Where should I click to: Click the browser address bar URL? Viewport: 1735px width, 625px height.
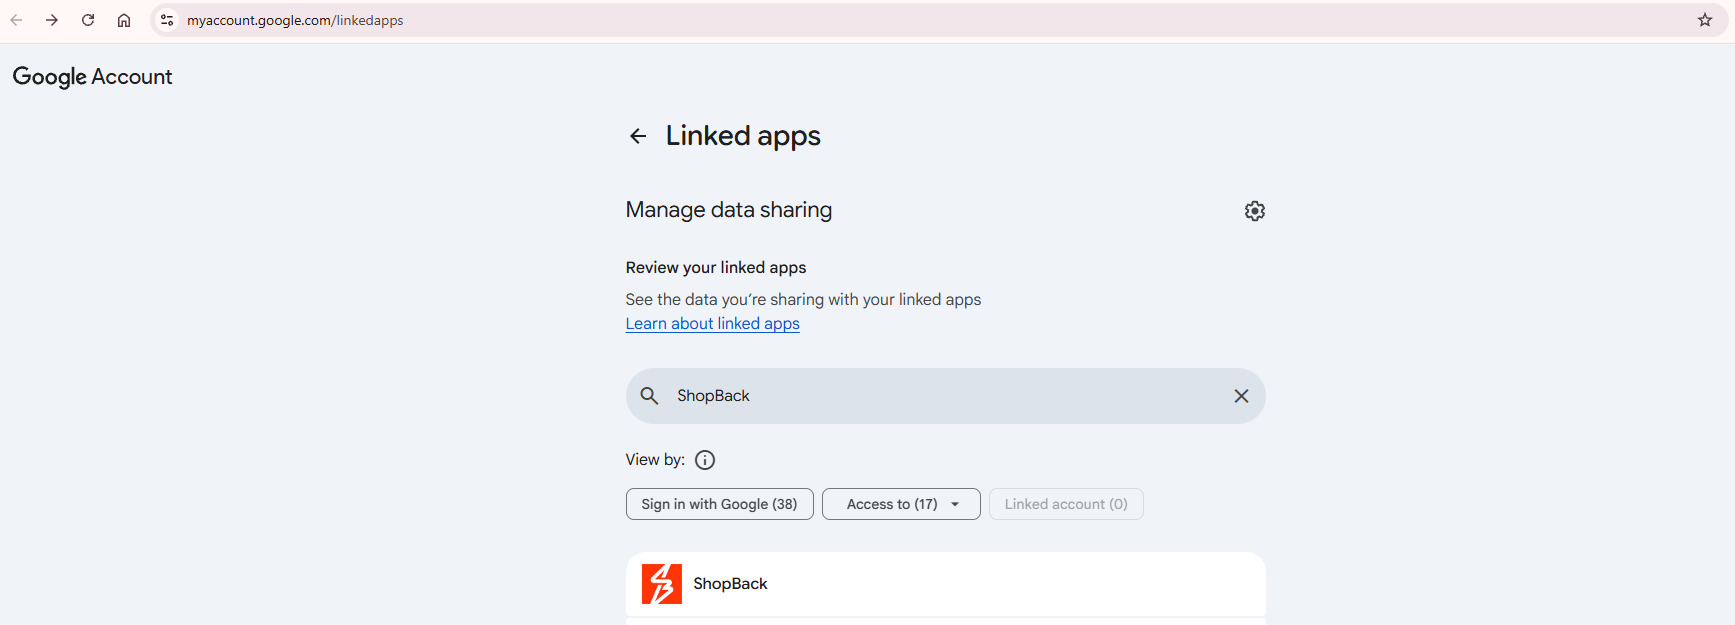click(x=295, y=20)
